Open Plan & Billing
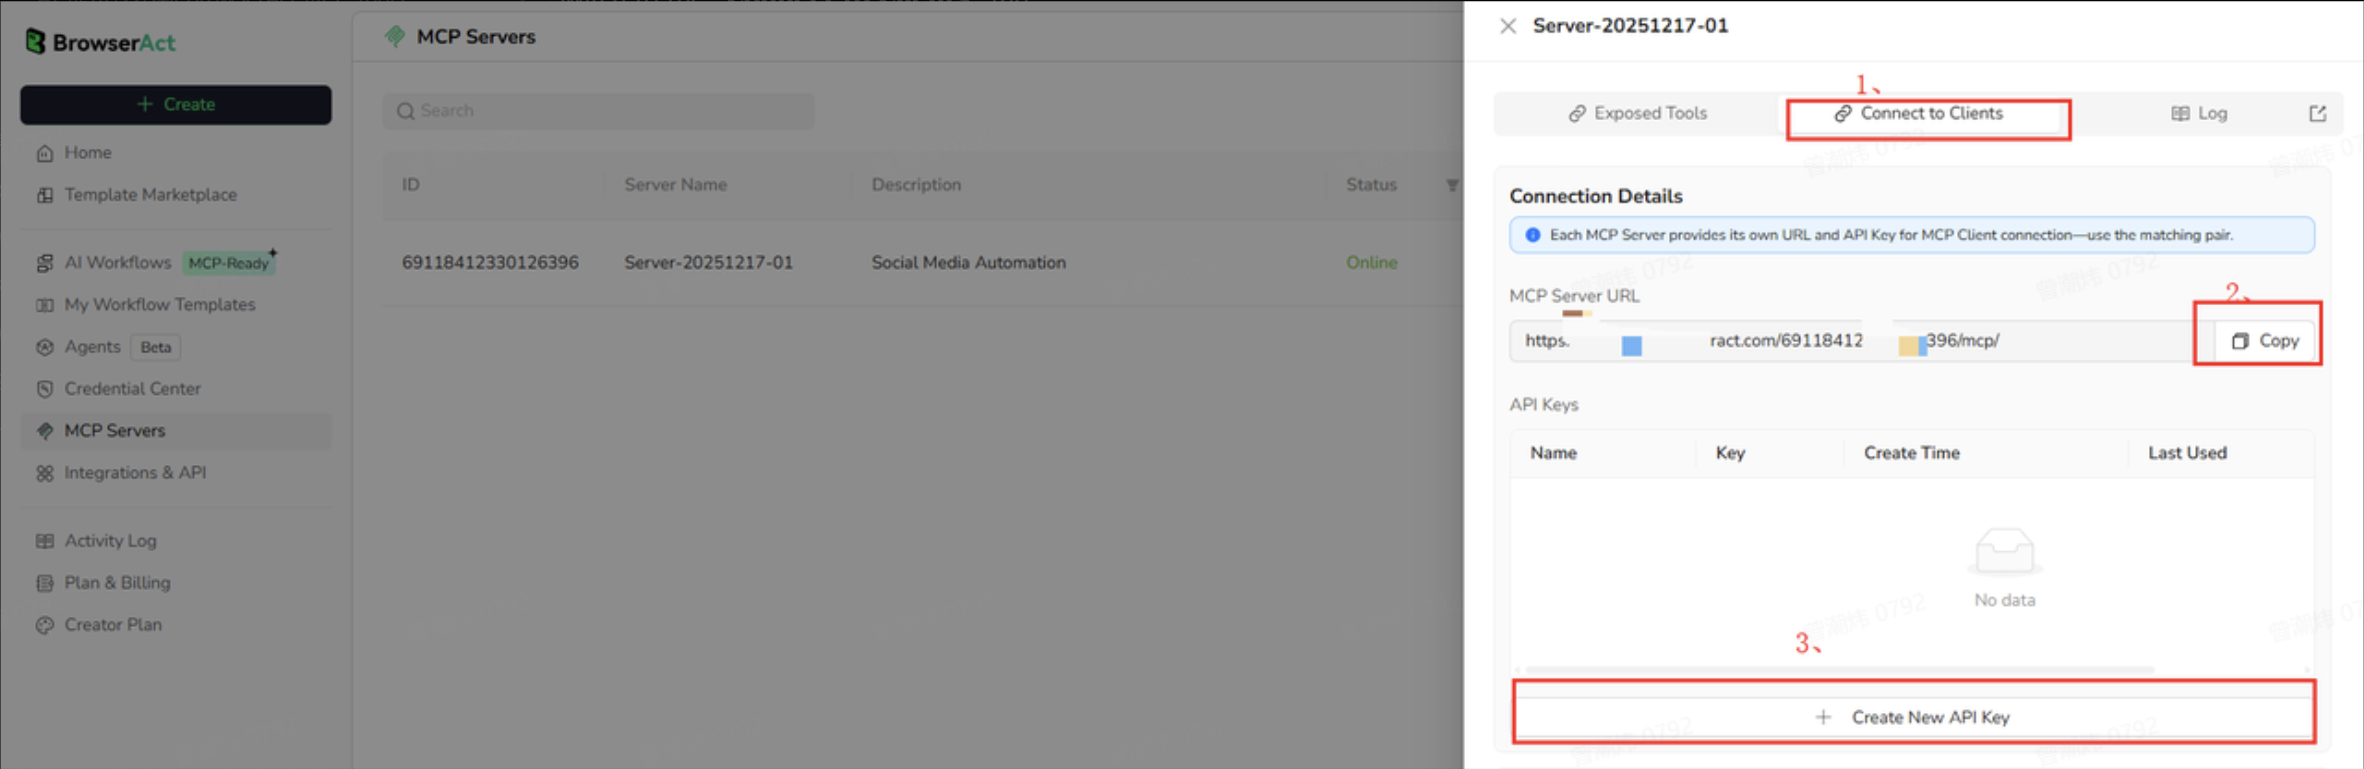The image size is (2364, 769). point(117,582)
